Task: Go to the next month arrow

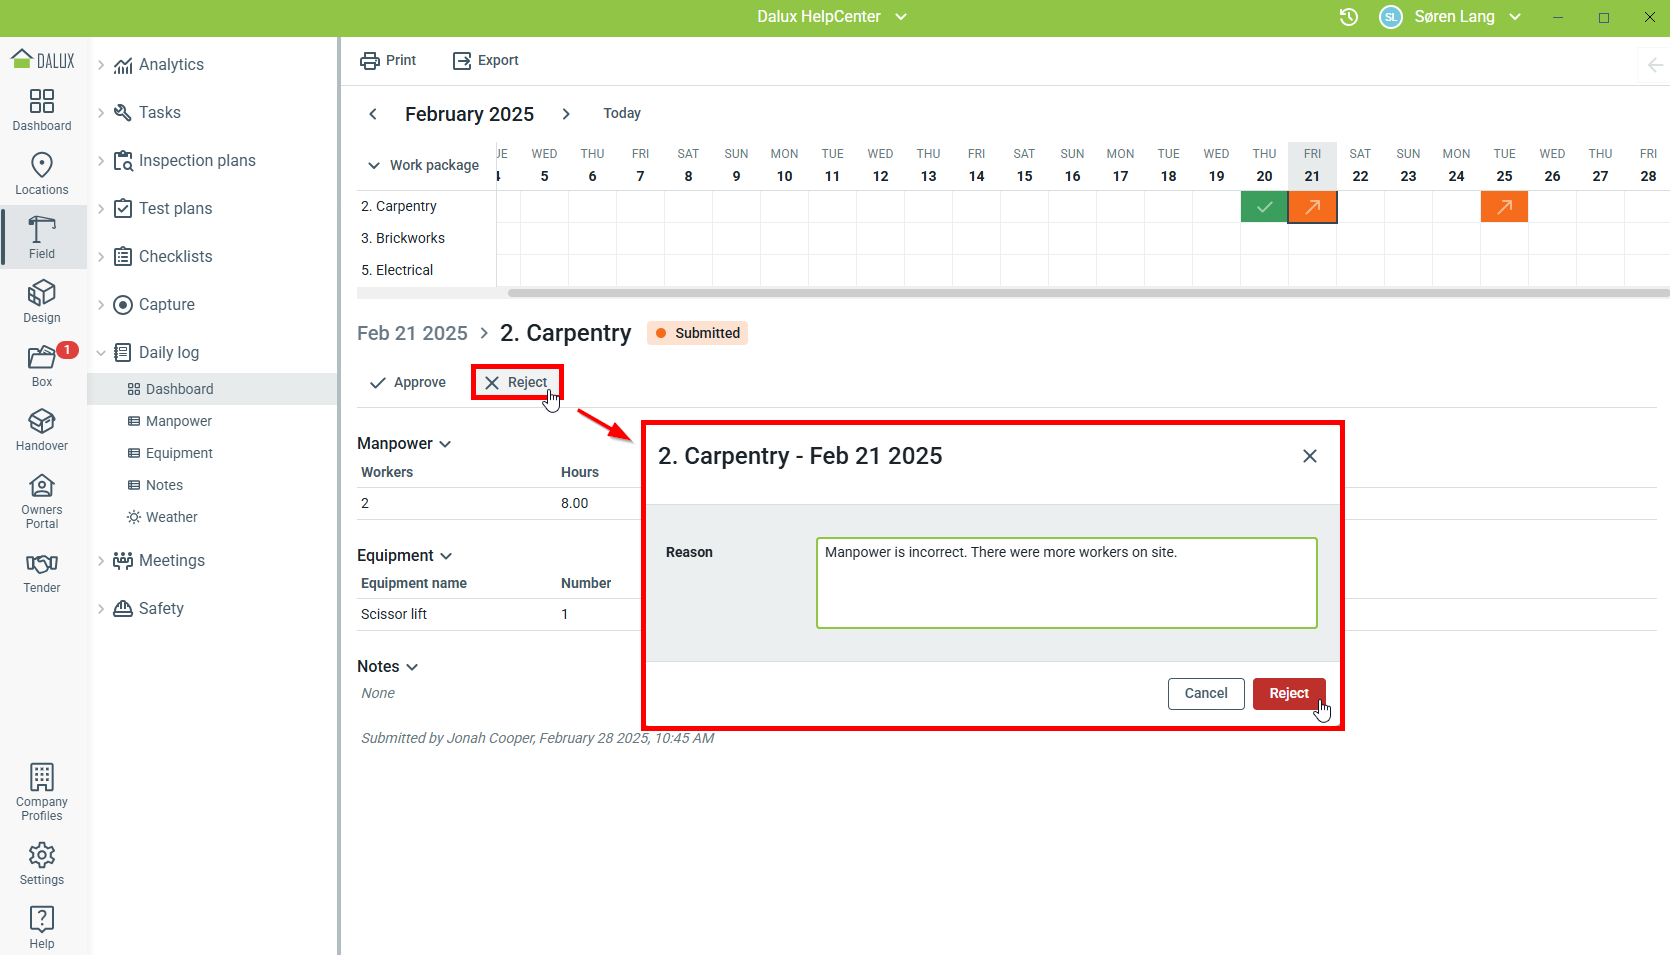Action: tap(566, 114)
